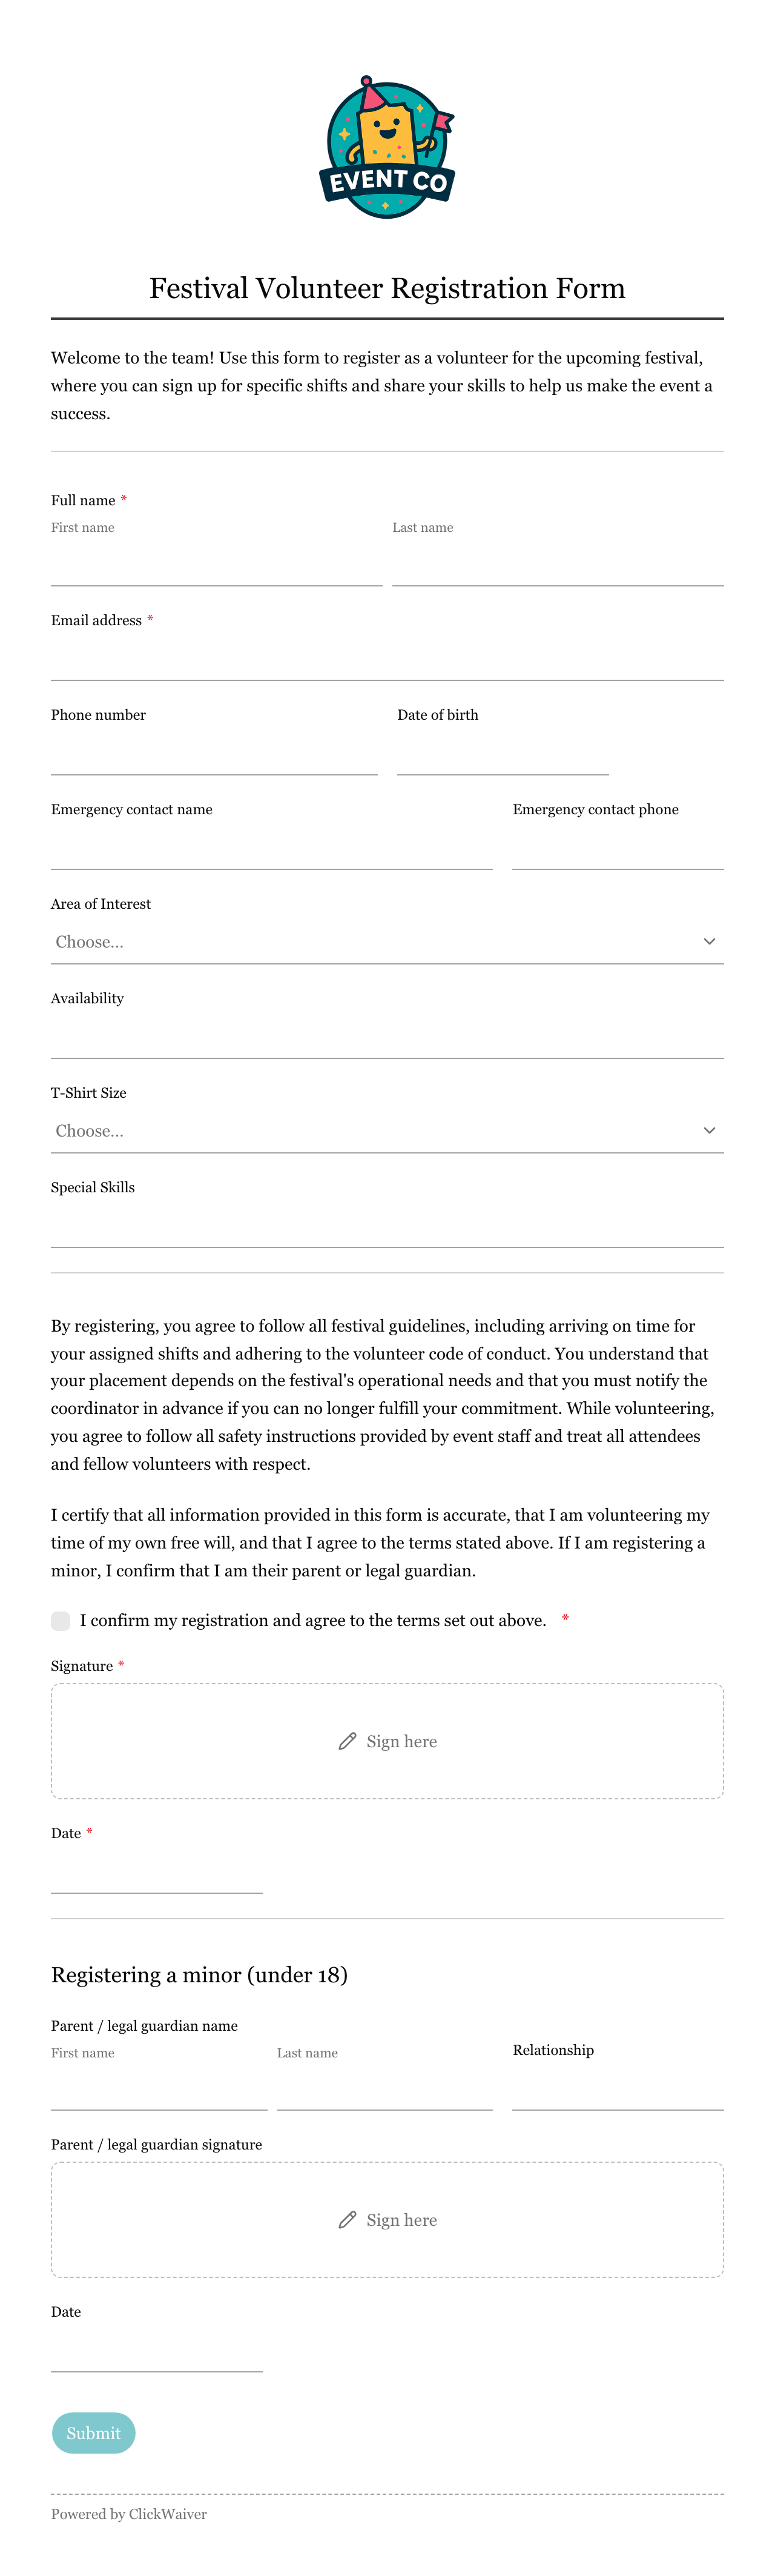Screen dimensions: 775x2576
Task: Expand the T-Shirt Size chevron
Action: point(709,1130)
